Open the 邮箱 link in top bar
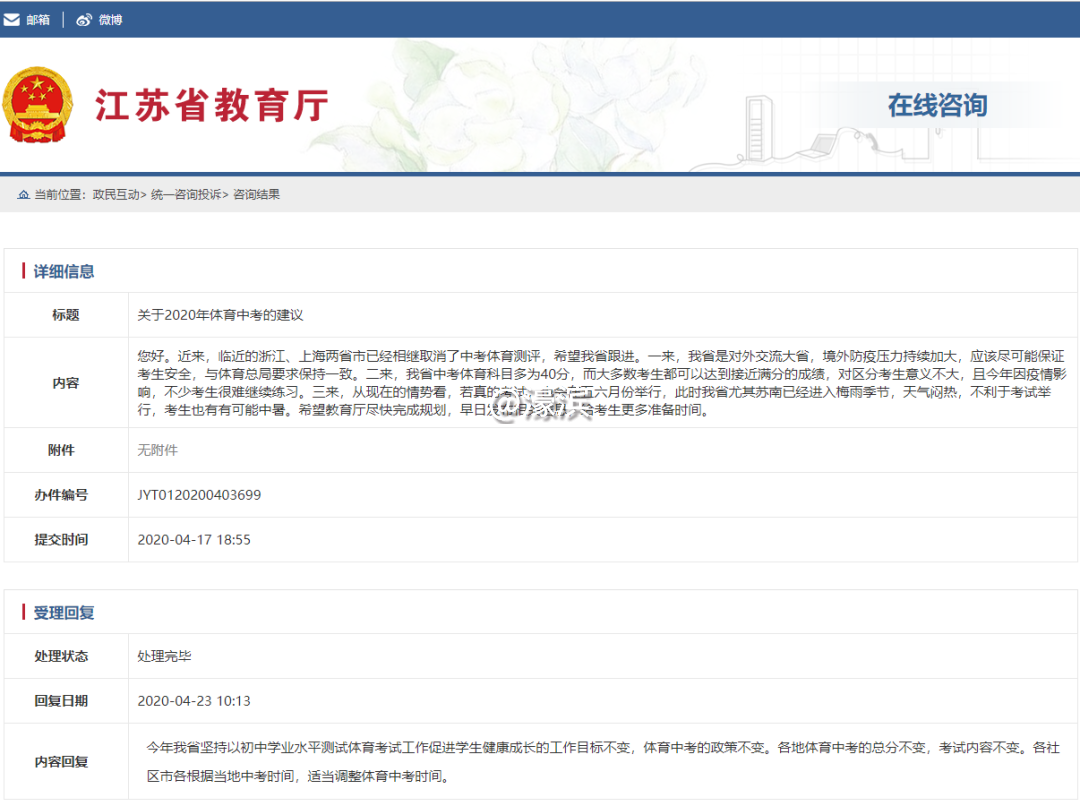This screenshot has width=1080, height=806. tap(38, 20)
